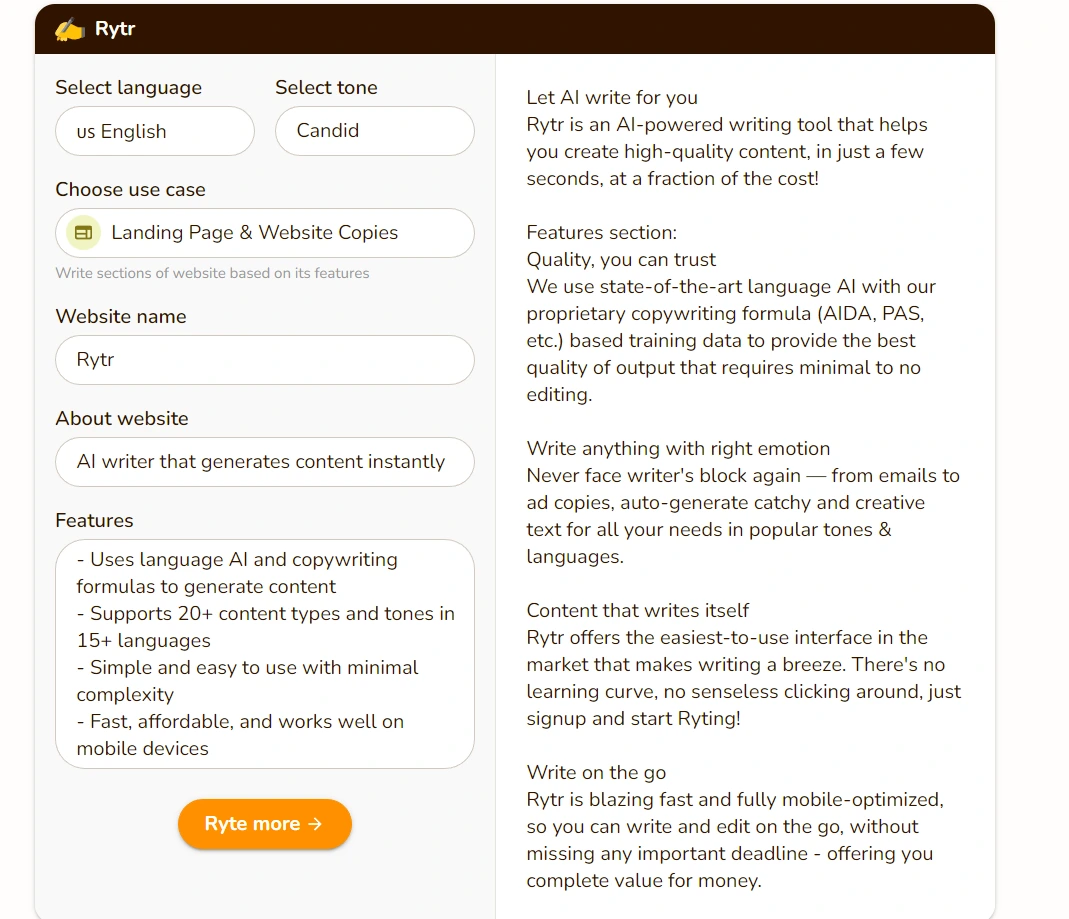Click the Rytr title text in header

point(115,29)
